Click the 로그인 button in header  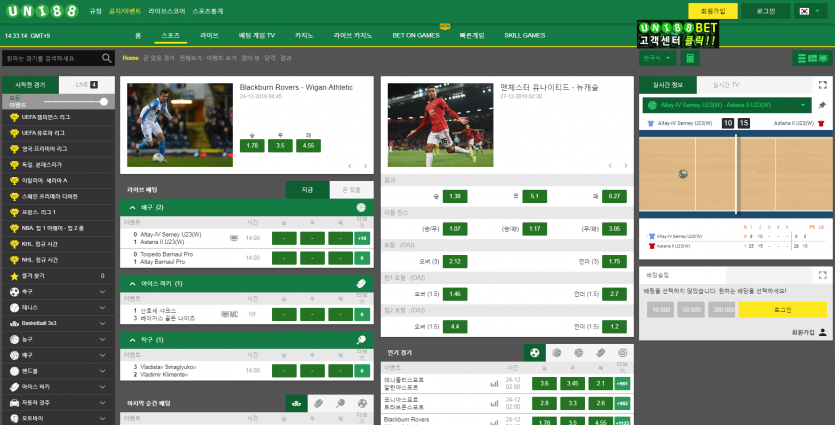(x=766, y=11)
